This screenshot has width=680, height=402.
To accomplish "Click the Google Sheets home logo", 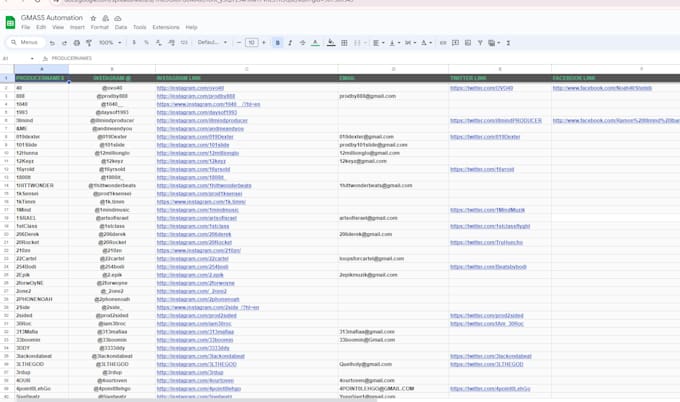I will point(10,22).
